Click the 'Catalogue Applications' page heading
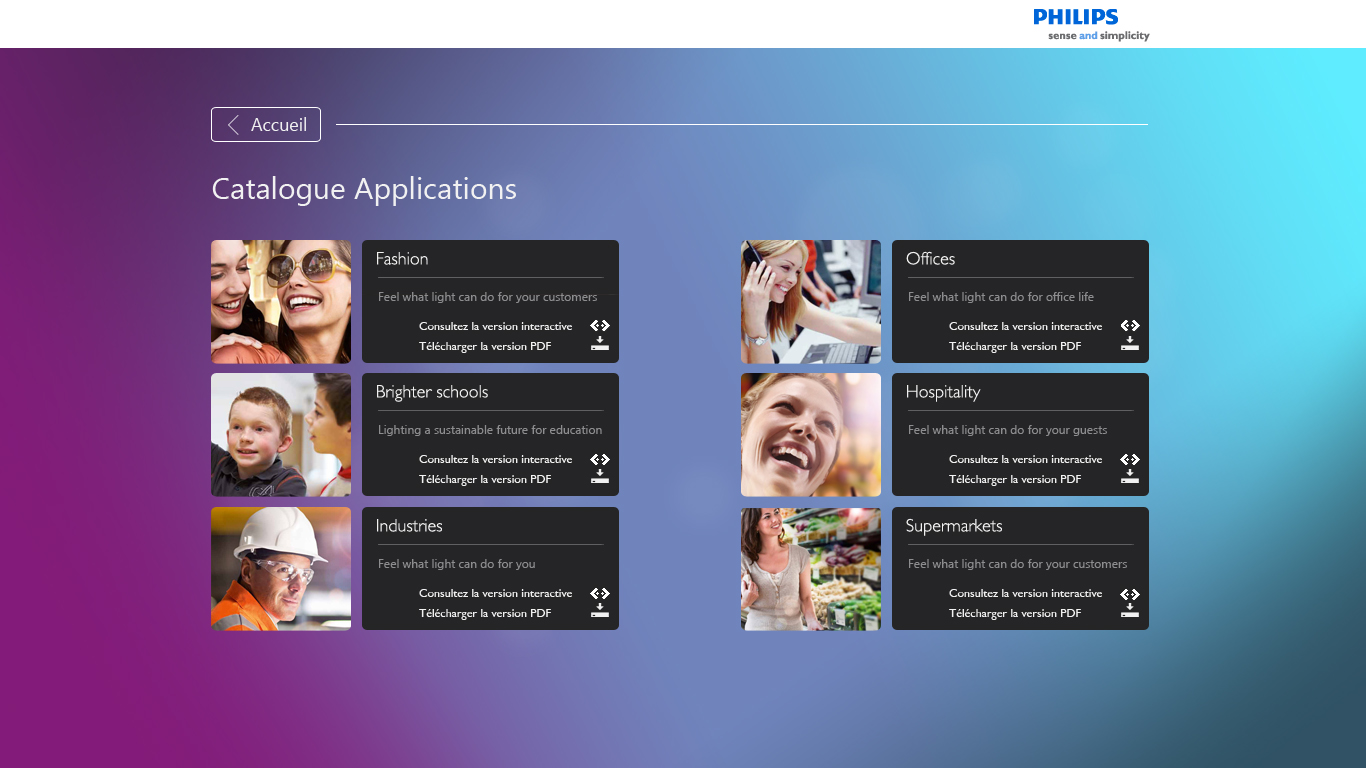 [364, 189]
